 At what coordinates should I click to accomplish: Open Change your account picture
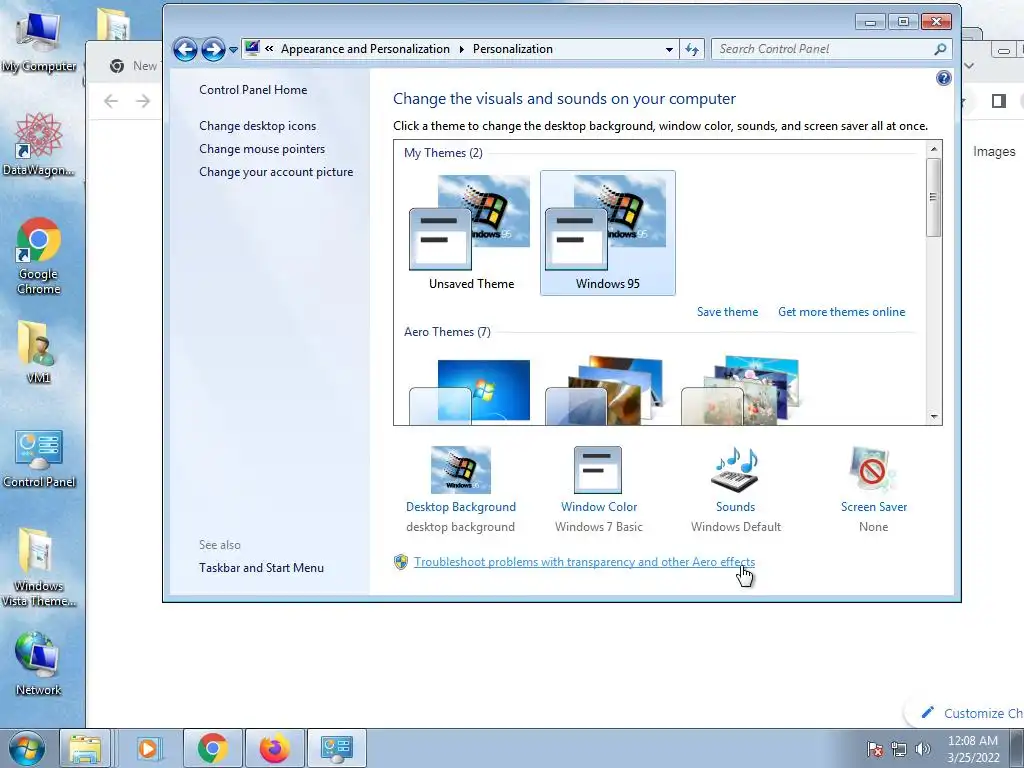coord(276,172)
